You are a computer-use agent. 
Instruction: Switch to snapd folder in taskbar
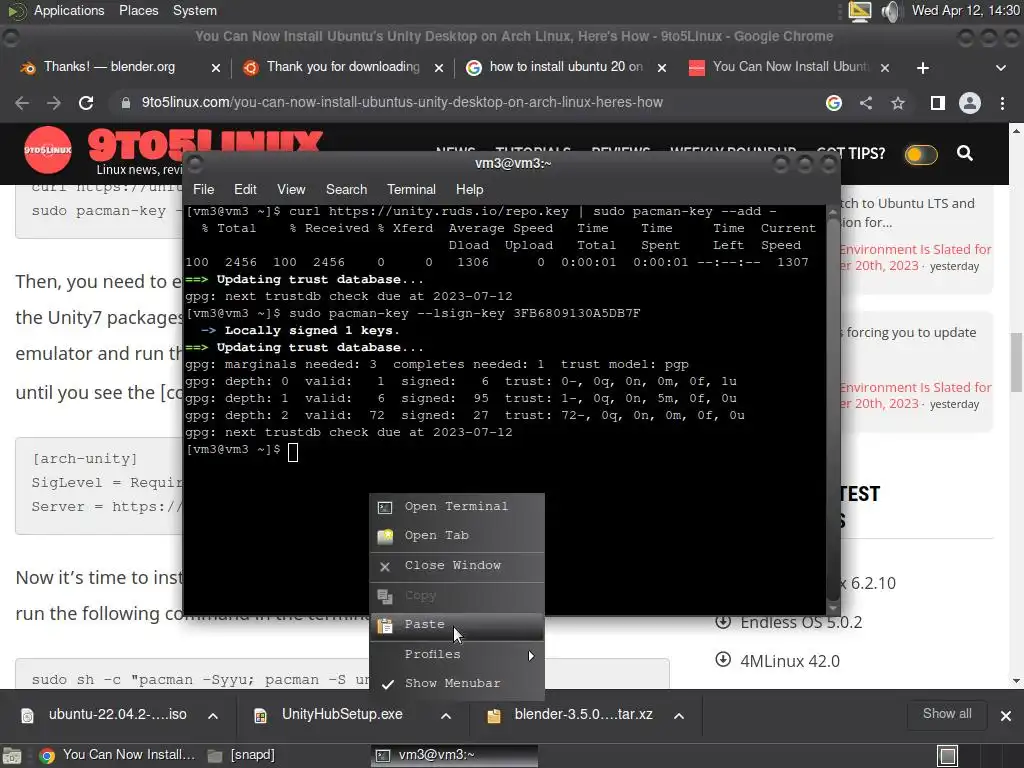pyautogui.click(x=242, y=756)
